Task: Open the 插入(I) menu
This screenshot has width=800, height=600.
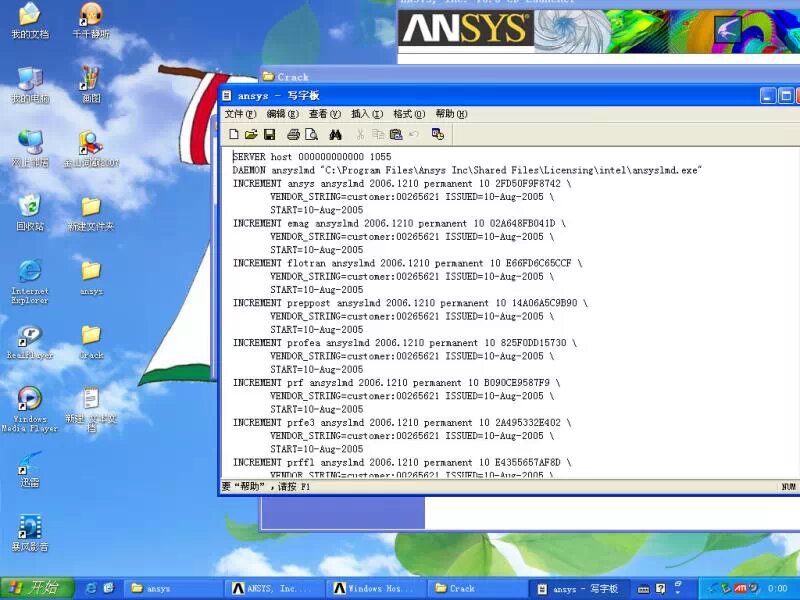Action: 366,114
